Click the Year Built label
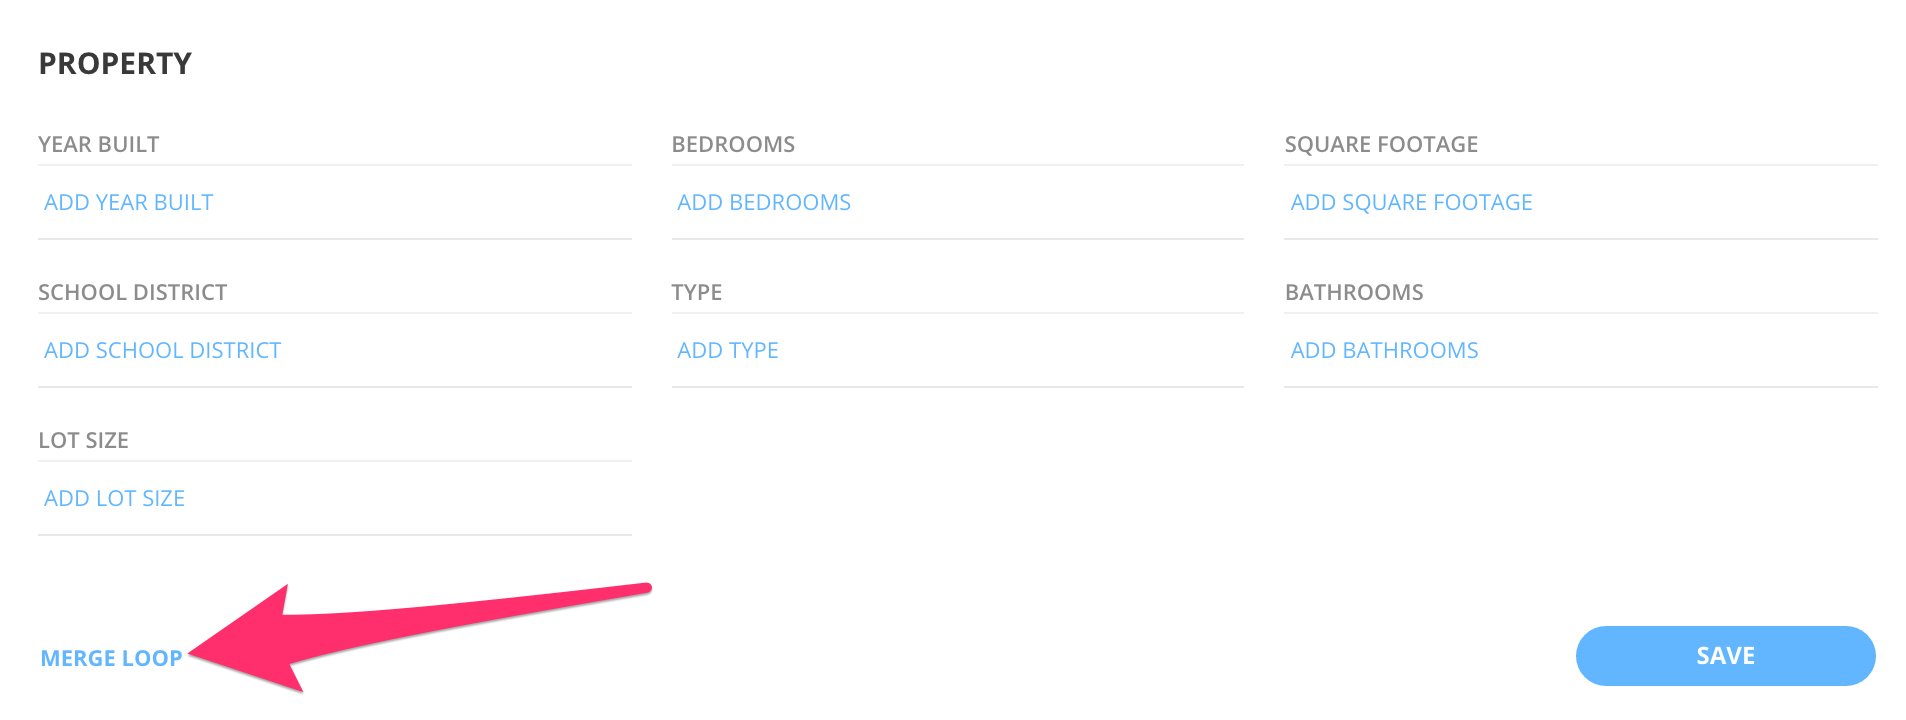1906x720 pixels. [x=98, y=145]
